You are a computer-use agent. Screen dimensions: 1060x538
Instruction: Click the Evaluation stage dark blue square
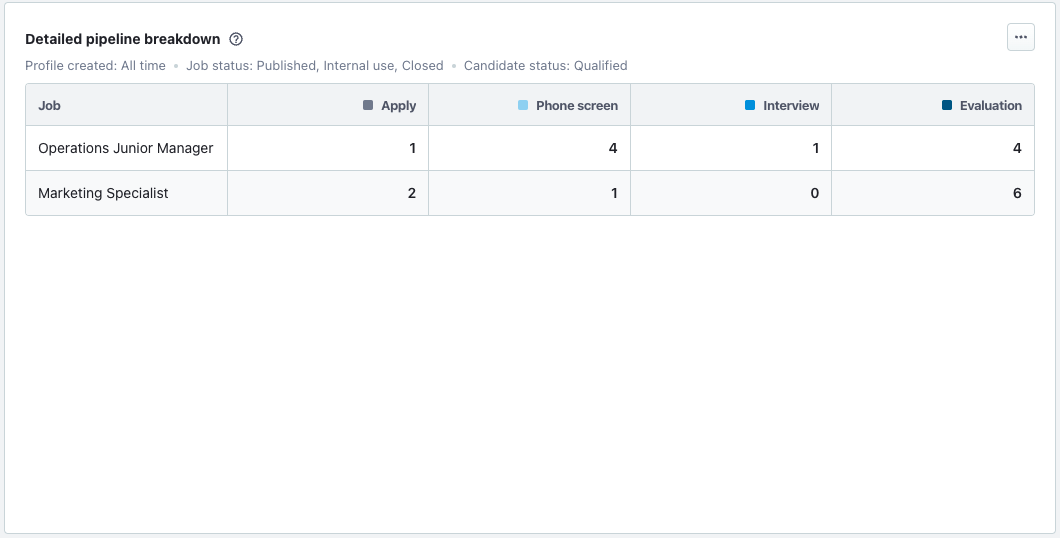coord(947,105)
